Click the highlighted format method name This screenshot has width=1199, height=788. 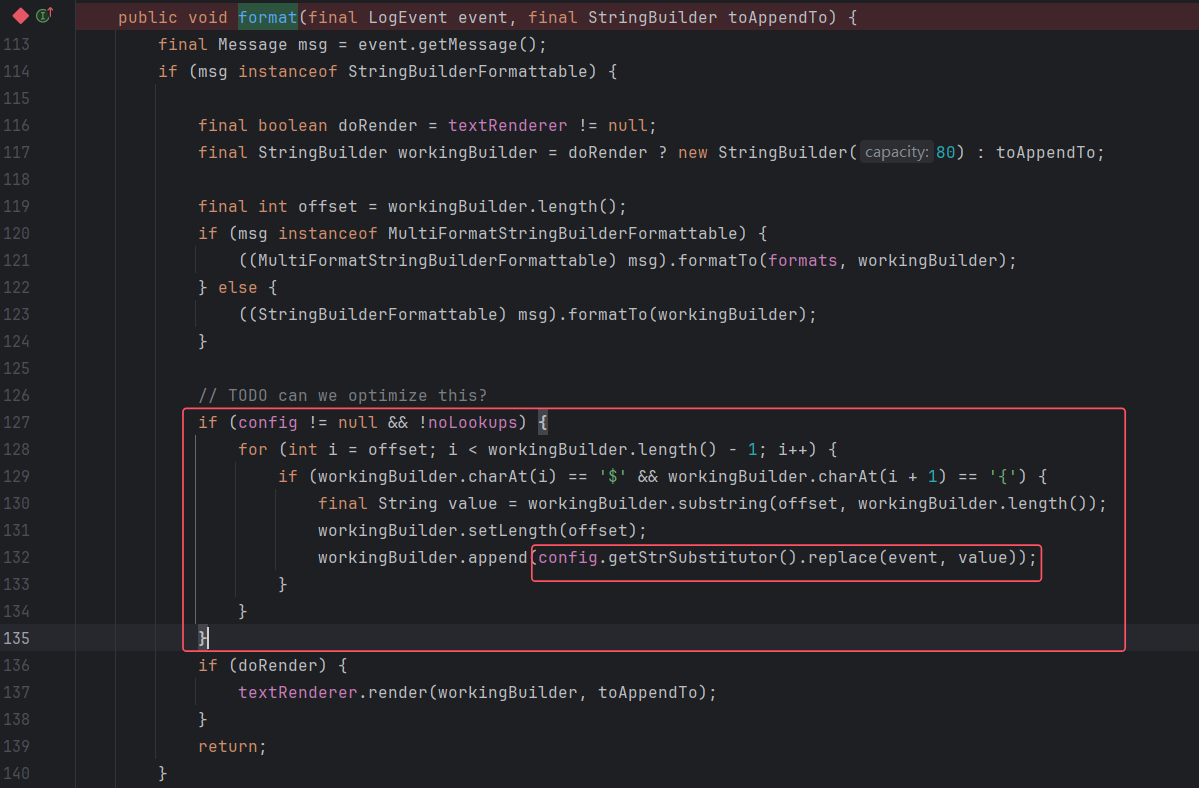(261, 18)
